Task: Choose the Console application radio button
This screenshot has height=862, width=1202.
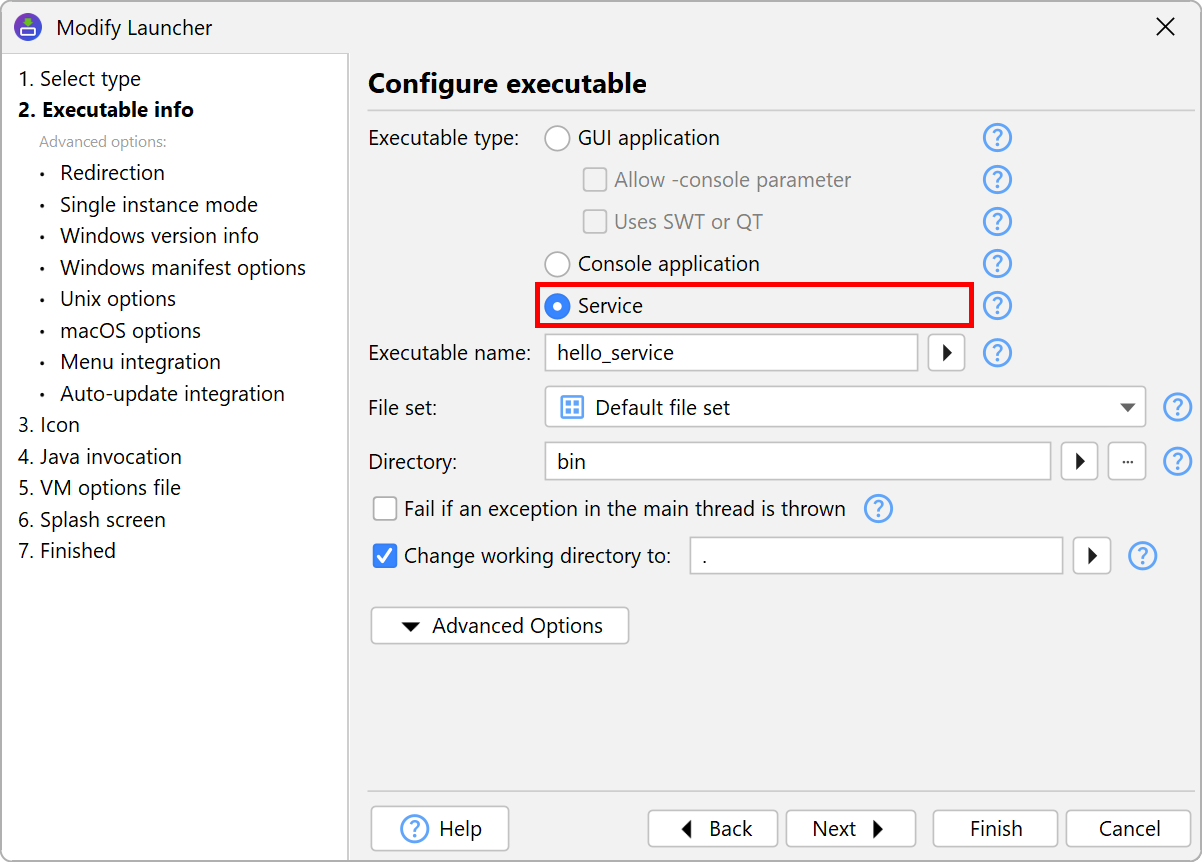Action: pos(557,264)
